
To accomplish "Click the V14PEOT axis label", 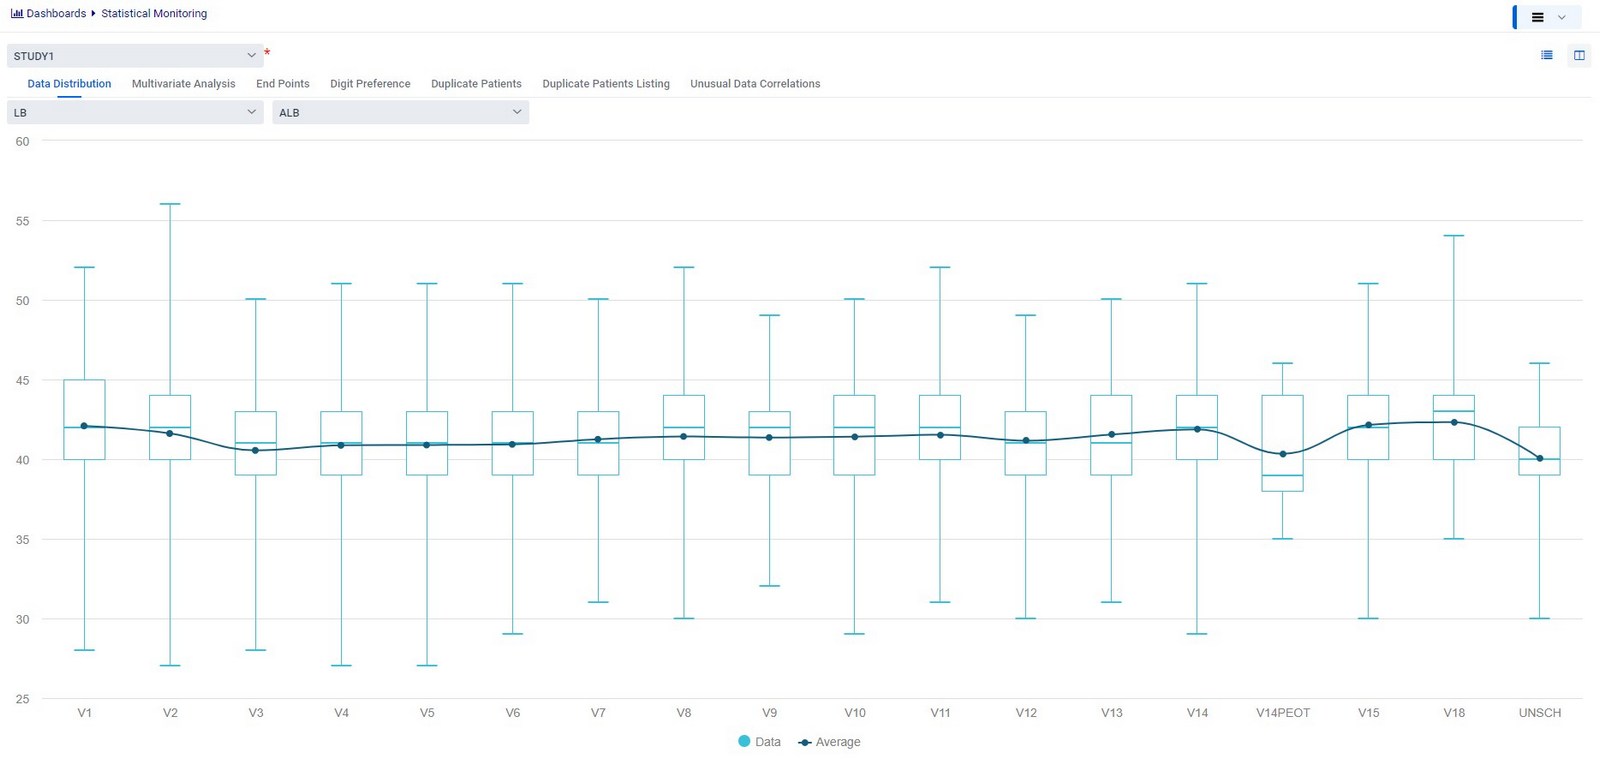I will pyautogui.click(x=1283, y=713).
